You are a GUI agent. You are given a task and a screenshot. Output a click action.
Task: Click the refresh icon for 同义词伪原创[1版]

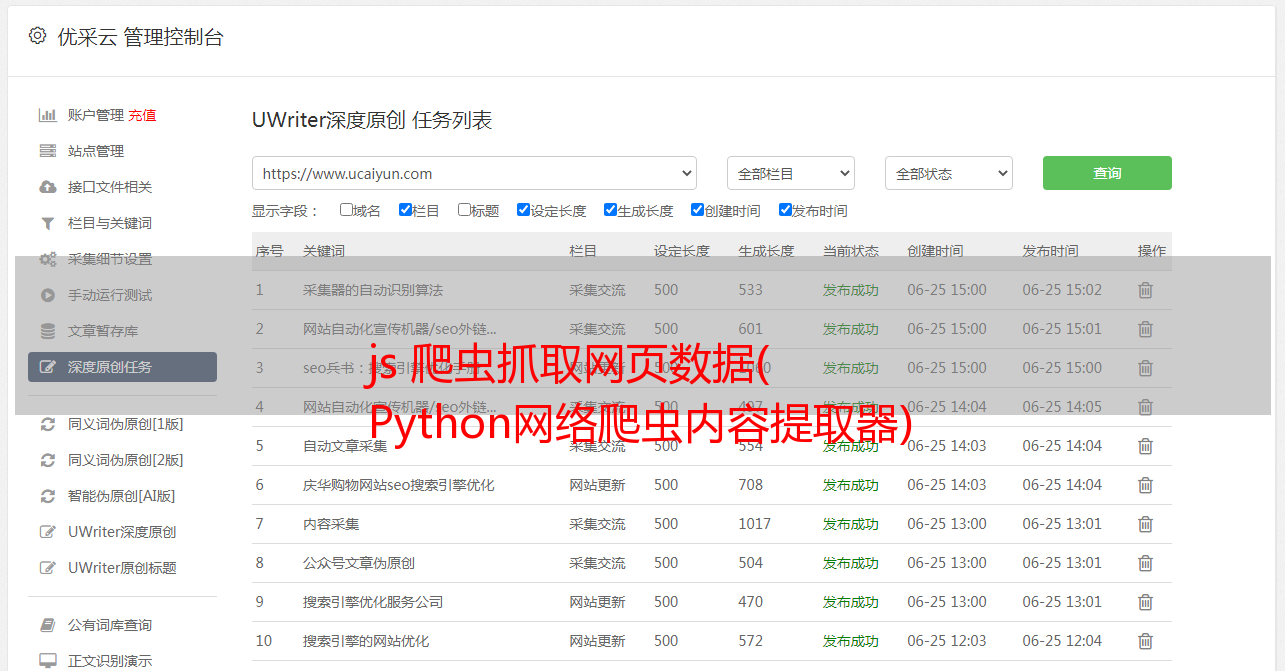(47, 424)
